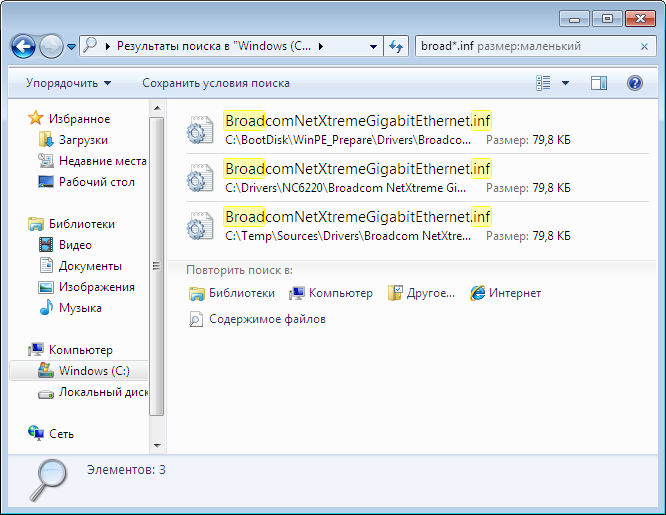Expand the arrow after "Windows (C..." breadcrumb
666x515 pixels.
321,46
